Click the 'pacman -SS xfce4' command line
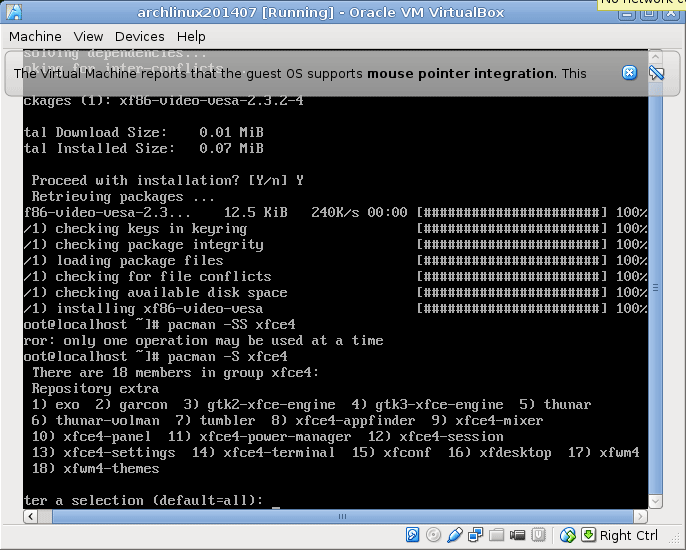Screen dimensions: 686x550 pyautogui.click(x=160, y=325)
